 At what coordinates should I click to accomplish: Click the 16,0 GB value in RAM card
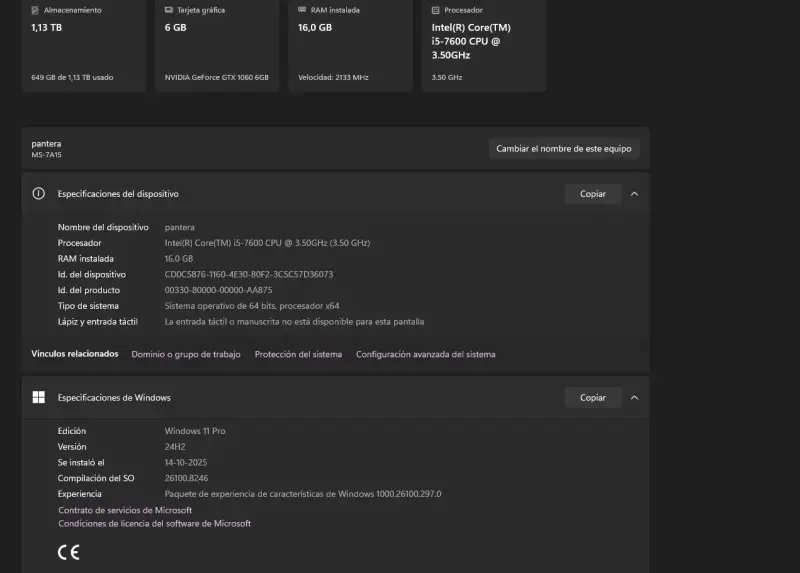click(315, 28)
